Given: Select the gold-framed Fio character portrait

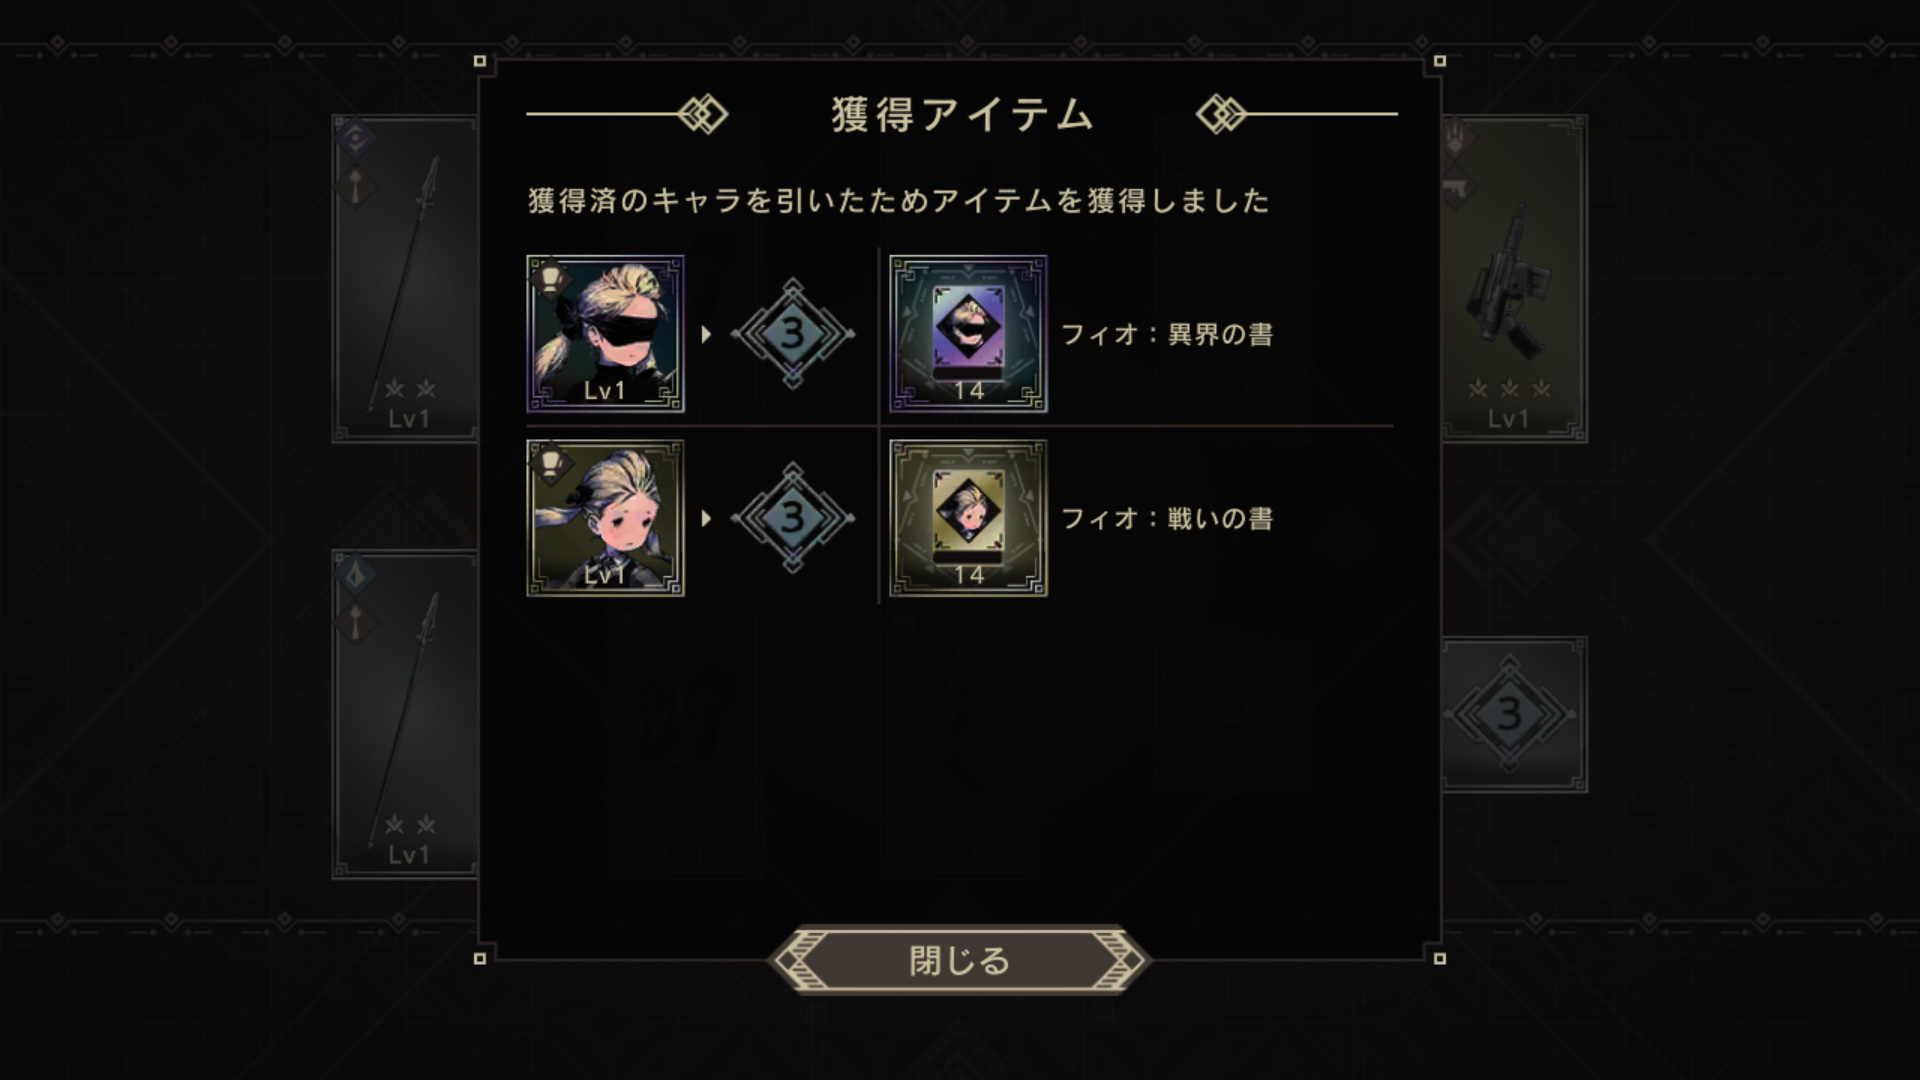Looking at the screenshot, I should point(605,518).
